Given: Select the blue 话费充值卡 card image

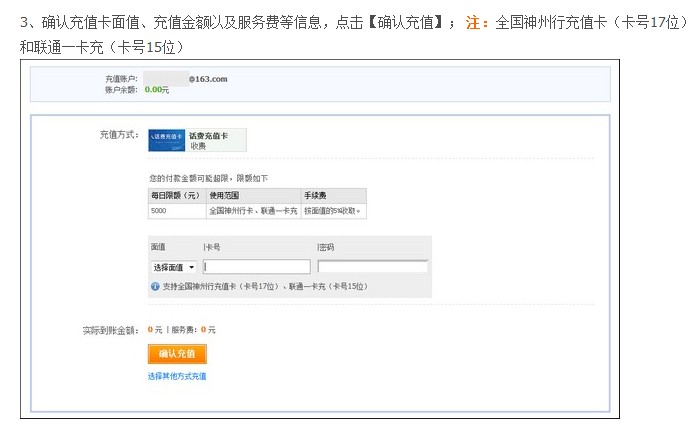Looking at the screenshot, I should click(167, 140).
